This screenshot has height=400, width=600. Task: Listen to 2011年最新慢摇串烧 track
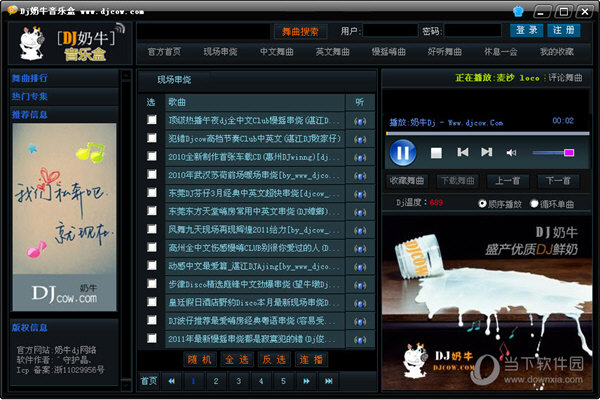(x=360, y=340)
